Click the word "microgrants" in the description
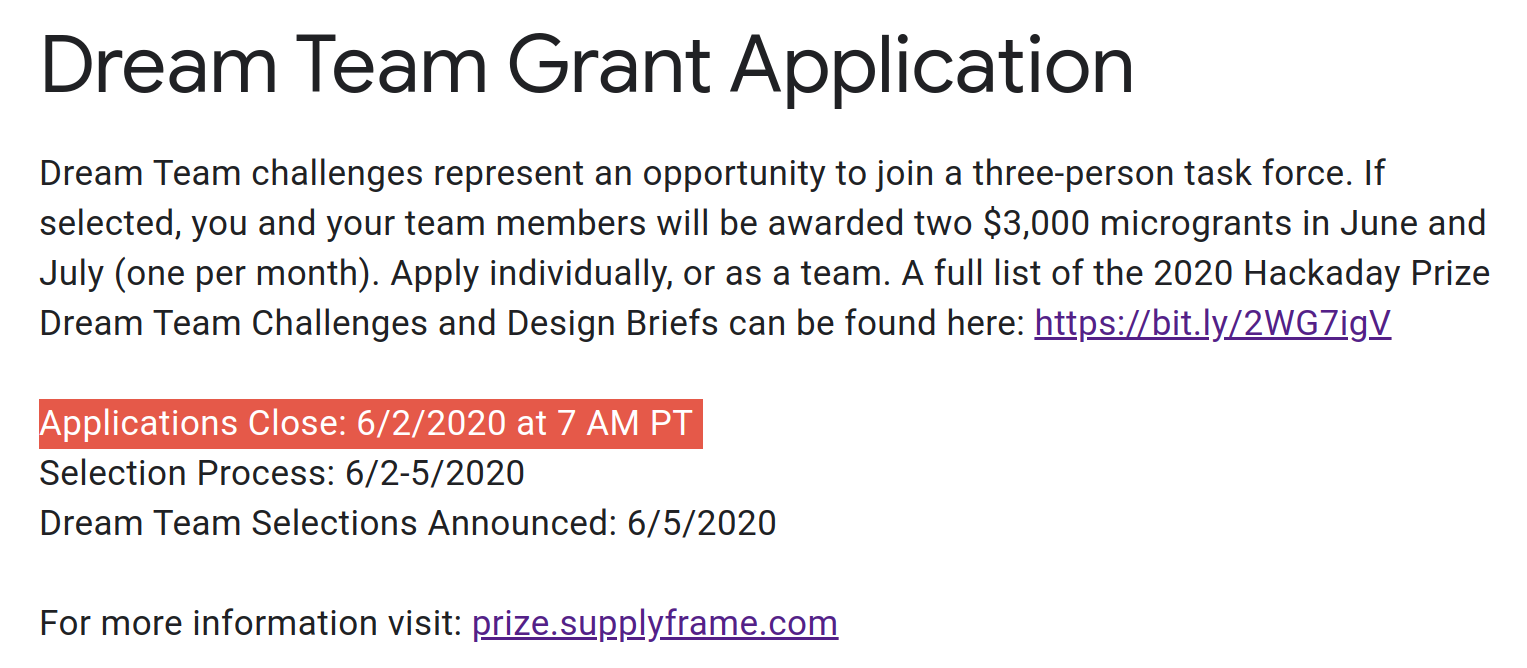Screen dimensions: 1527x668 1186,223
